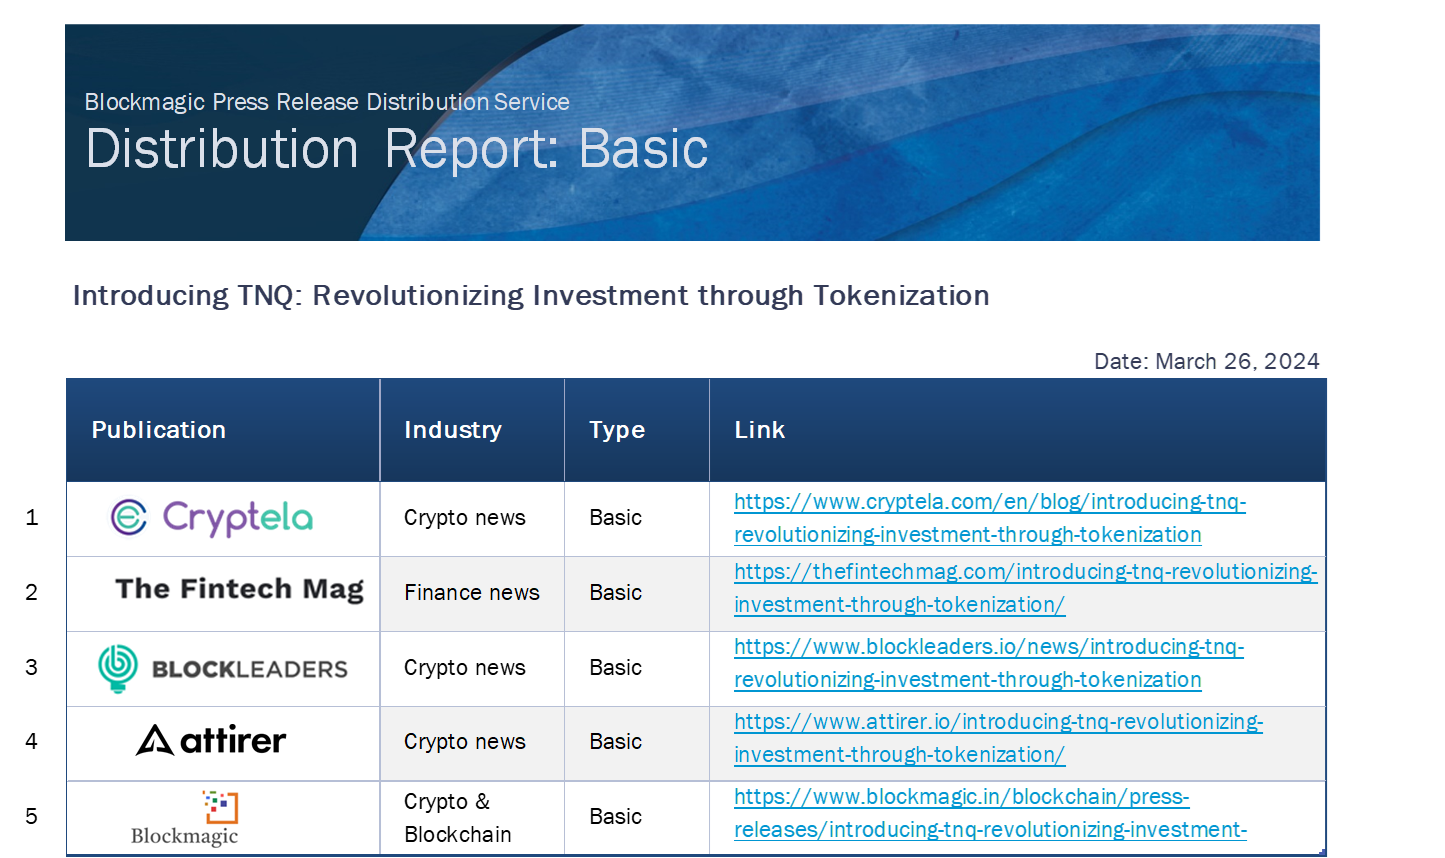Click row number 4
Viewport: 1445px width, 858px height.
point(32,741)
